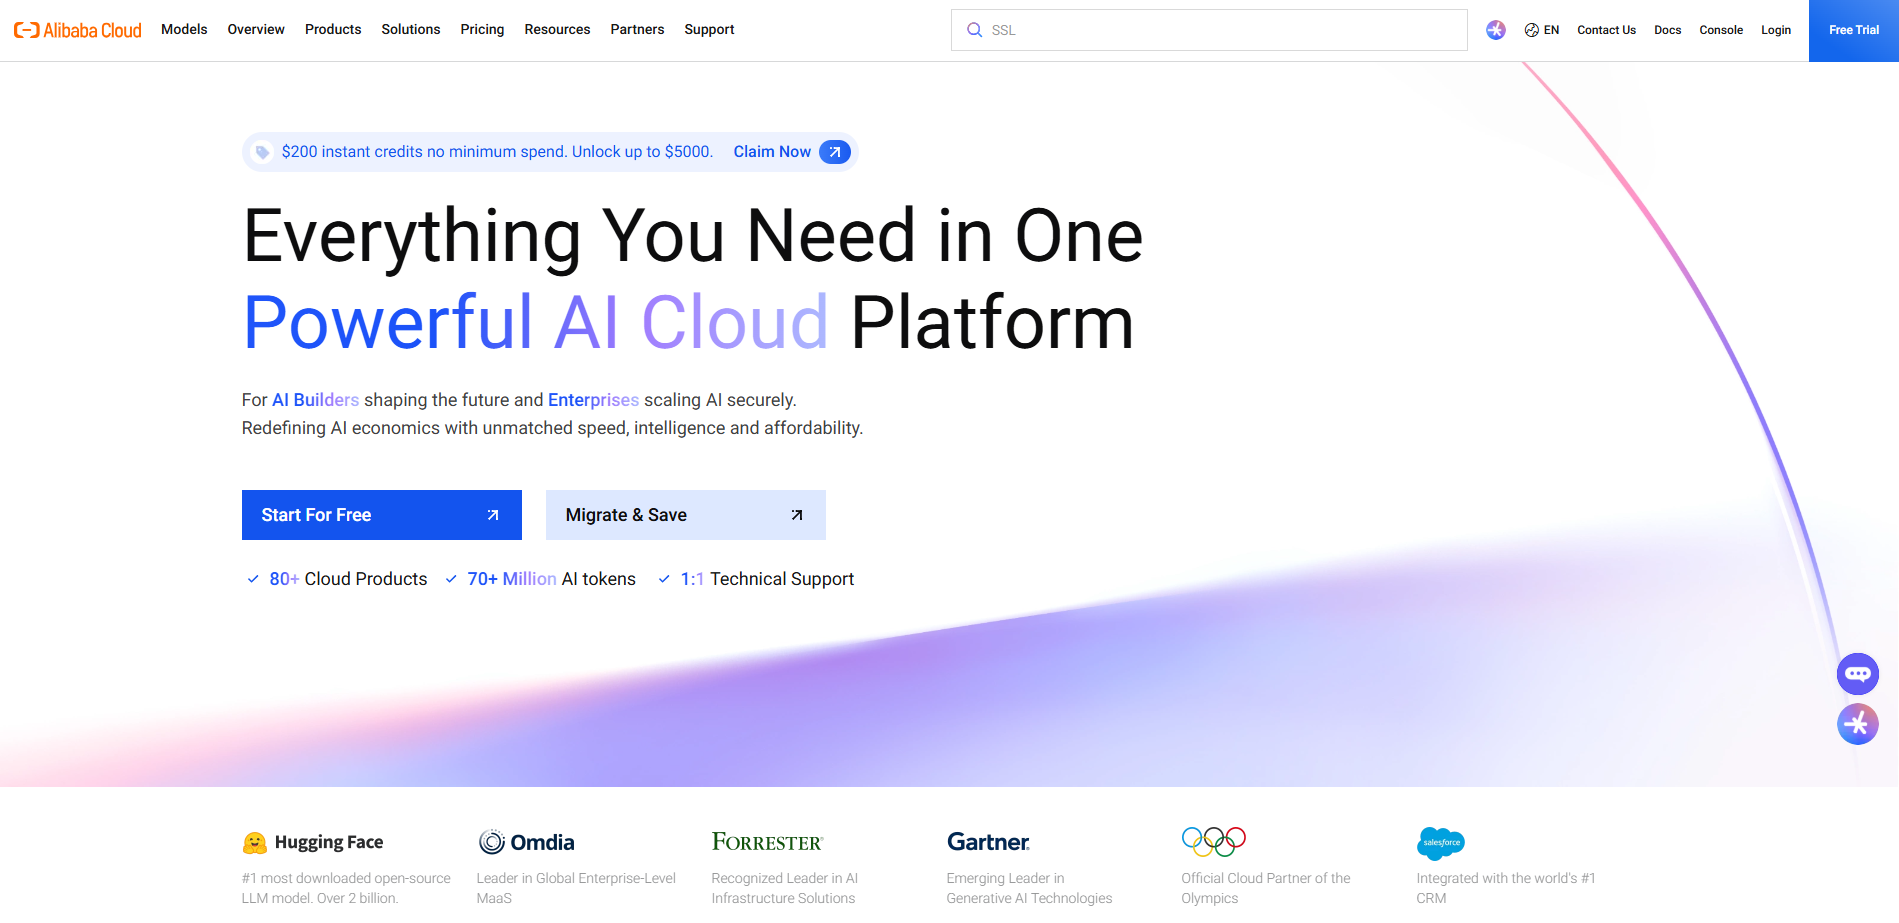Click "Official Cloud Partner of the Olympics" text
Viewport: 1899px width, 923px height.
click(x=1266, y=888)
